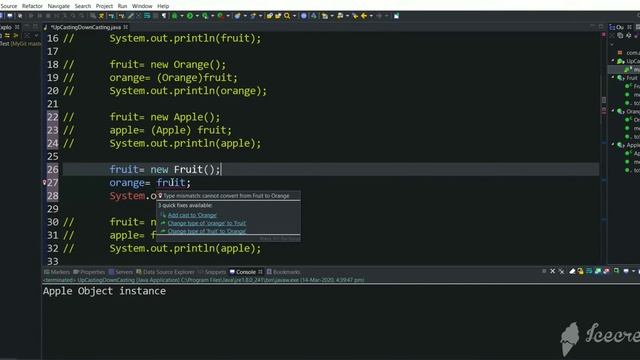Click the globe icon in main toolbar

click(304, 16)
